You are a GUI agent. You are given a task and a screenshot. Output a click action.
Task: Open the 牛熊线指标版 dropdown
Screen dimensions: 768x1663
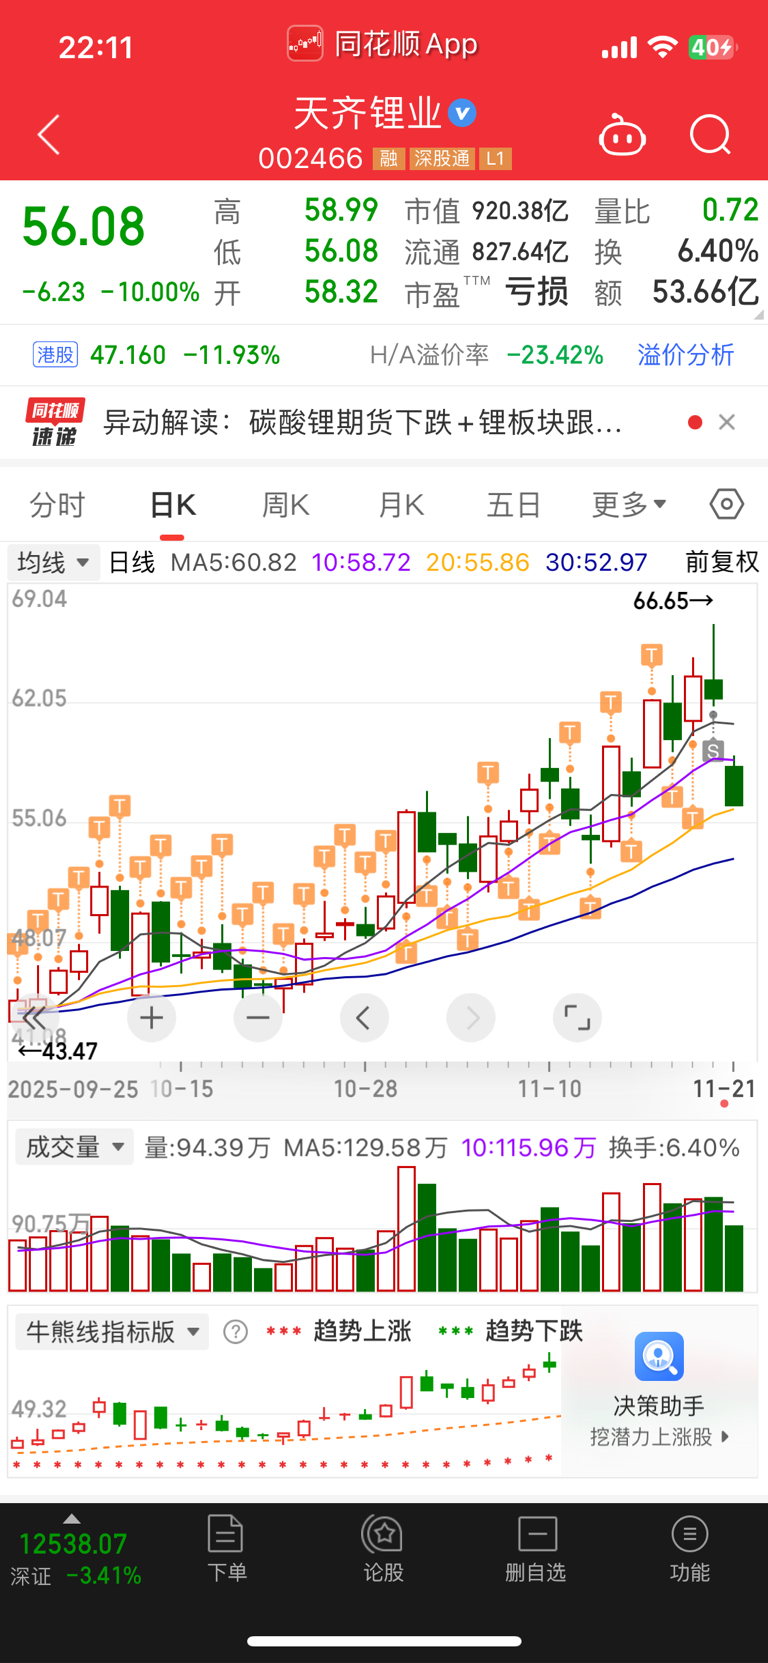click(x=112, y=1332)
